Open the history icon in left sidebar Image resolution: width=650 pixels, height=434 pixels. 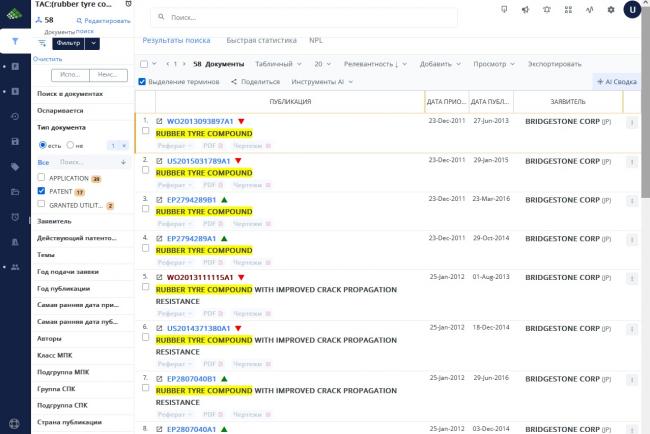click(x=15, y=116)
